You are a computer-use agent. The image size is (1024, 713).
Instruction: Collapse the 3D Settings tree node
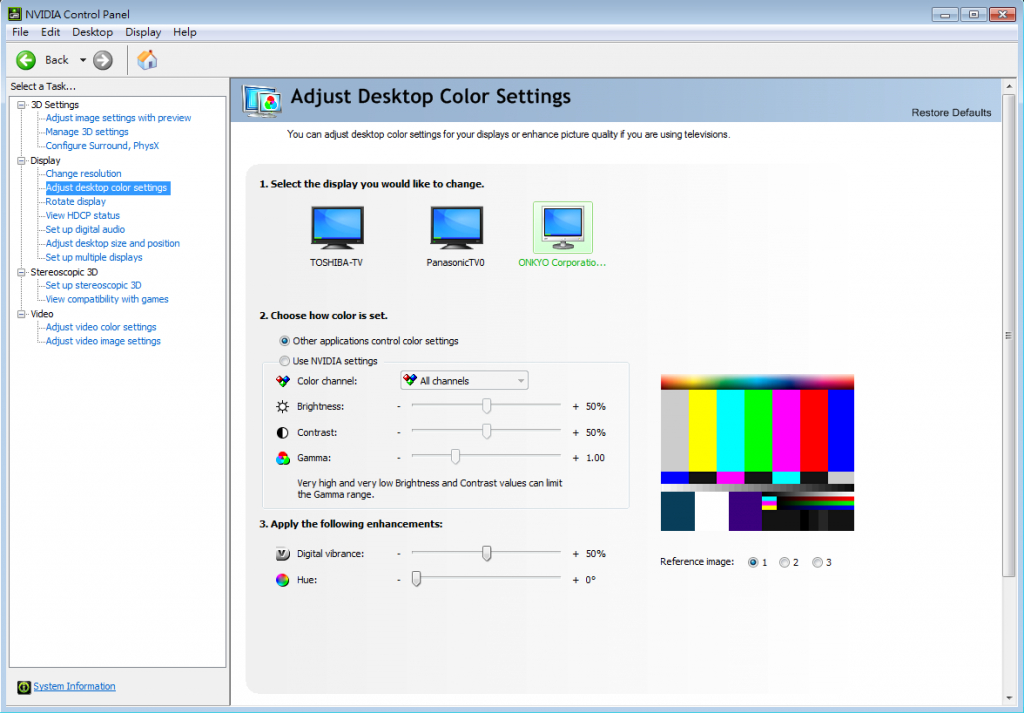point(22,104)
